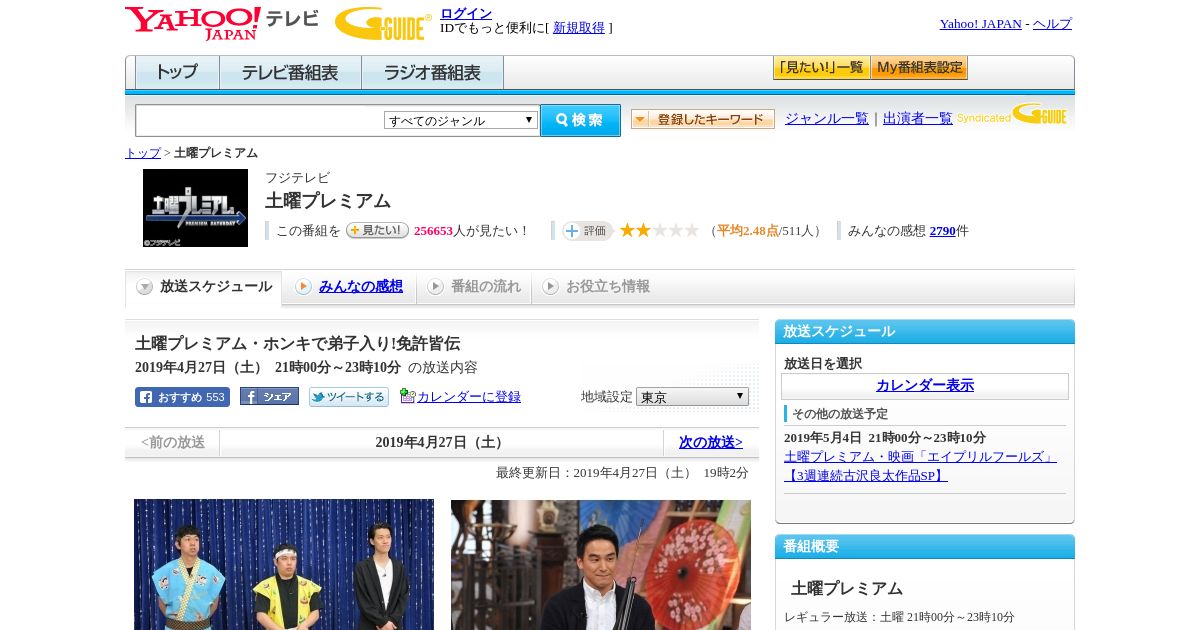Click the G-GUIDE logo in header

[383, 23]
